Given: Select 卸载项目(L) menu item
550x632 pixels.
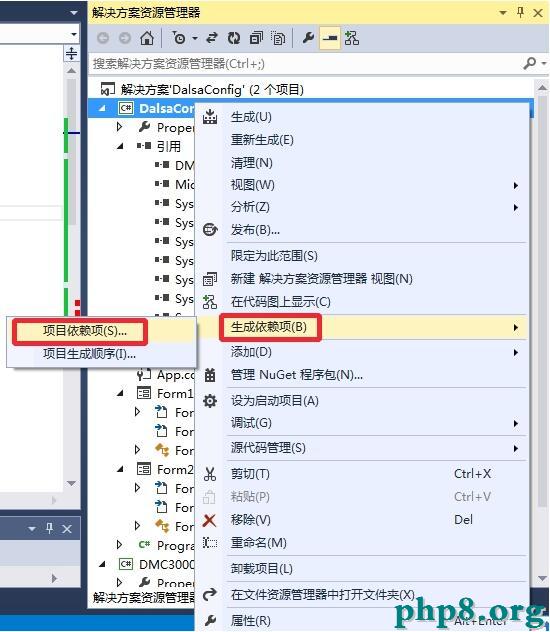Looking at the screenshot, I should click(x=361, y=569).
